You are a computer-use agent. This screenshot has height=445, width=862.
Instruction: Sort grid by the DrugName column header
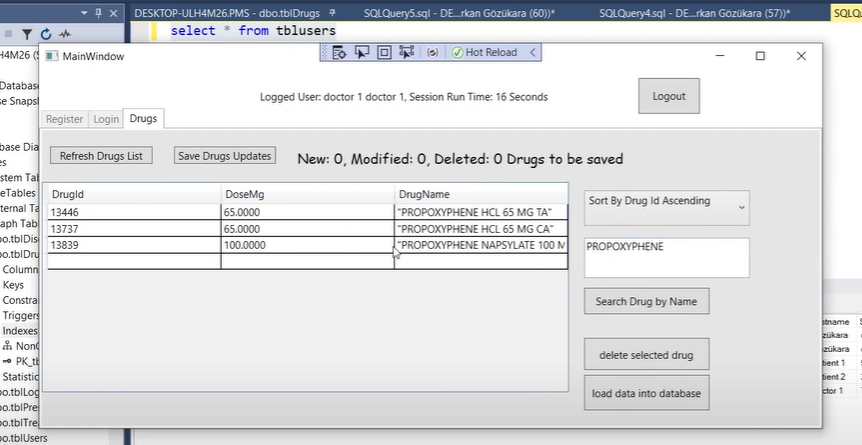coord(481,194)
